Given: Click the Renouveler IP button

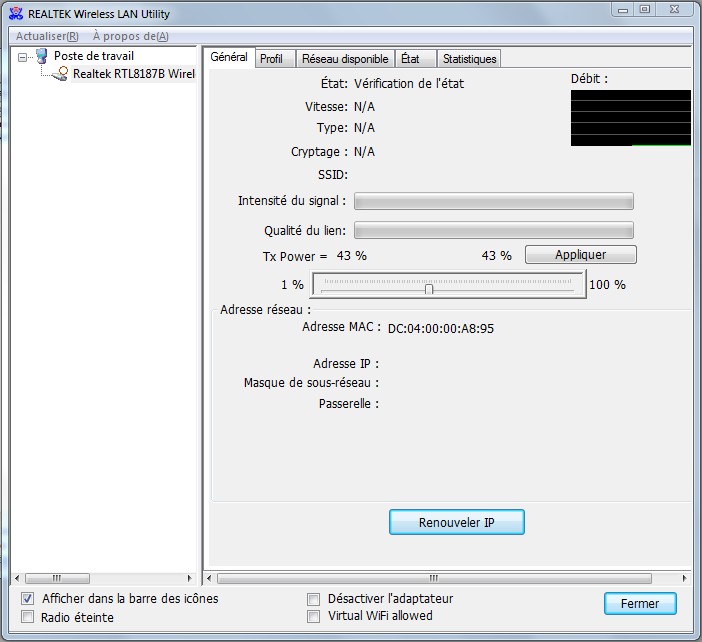Looking at the screenshot, I should (x=457, y=522).
